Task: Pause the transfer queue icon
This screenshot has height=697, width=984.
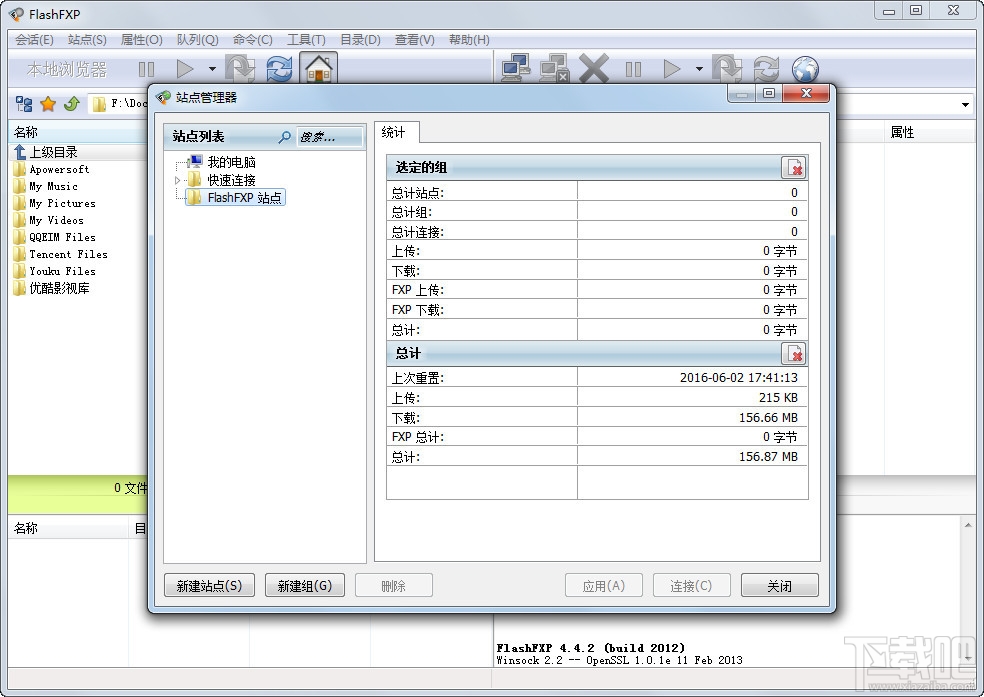Action: point(633,68)
